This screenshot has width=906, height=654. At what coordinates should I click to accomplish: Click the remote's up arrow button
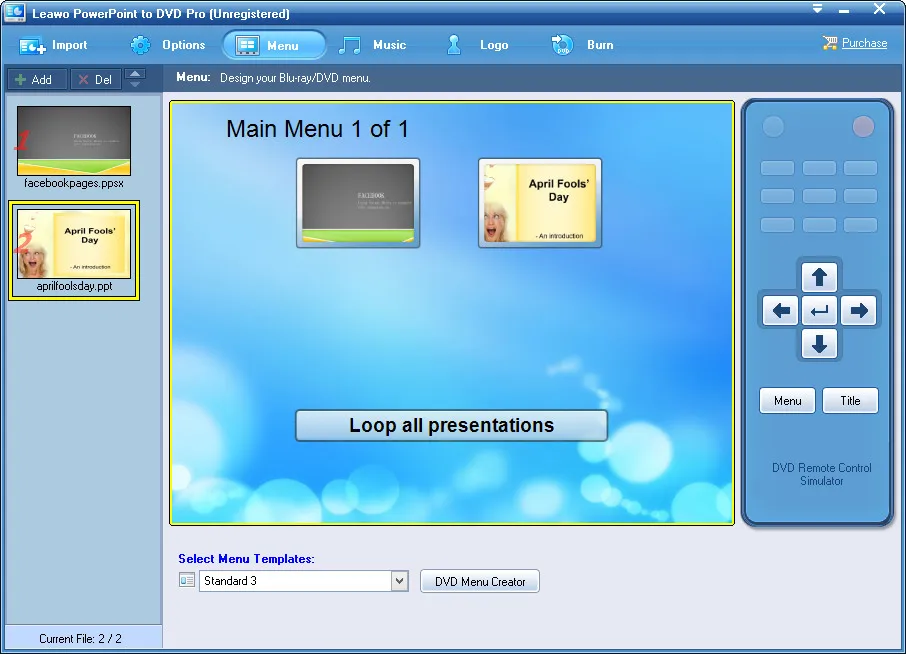coord(819,277)
